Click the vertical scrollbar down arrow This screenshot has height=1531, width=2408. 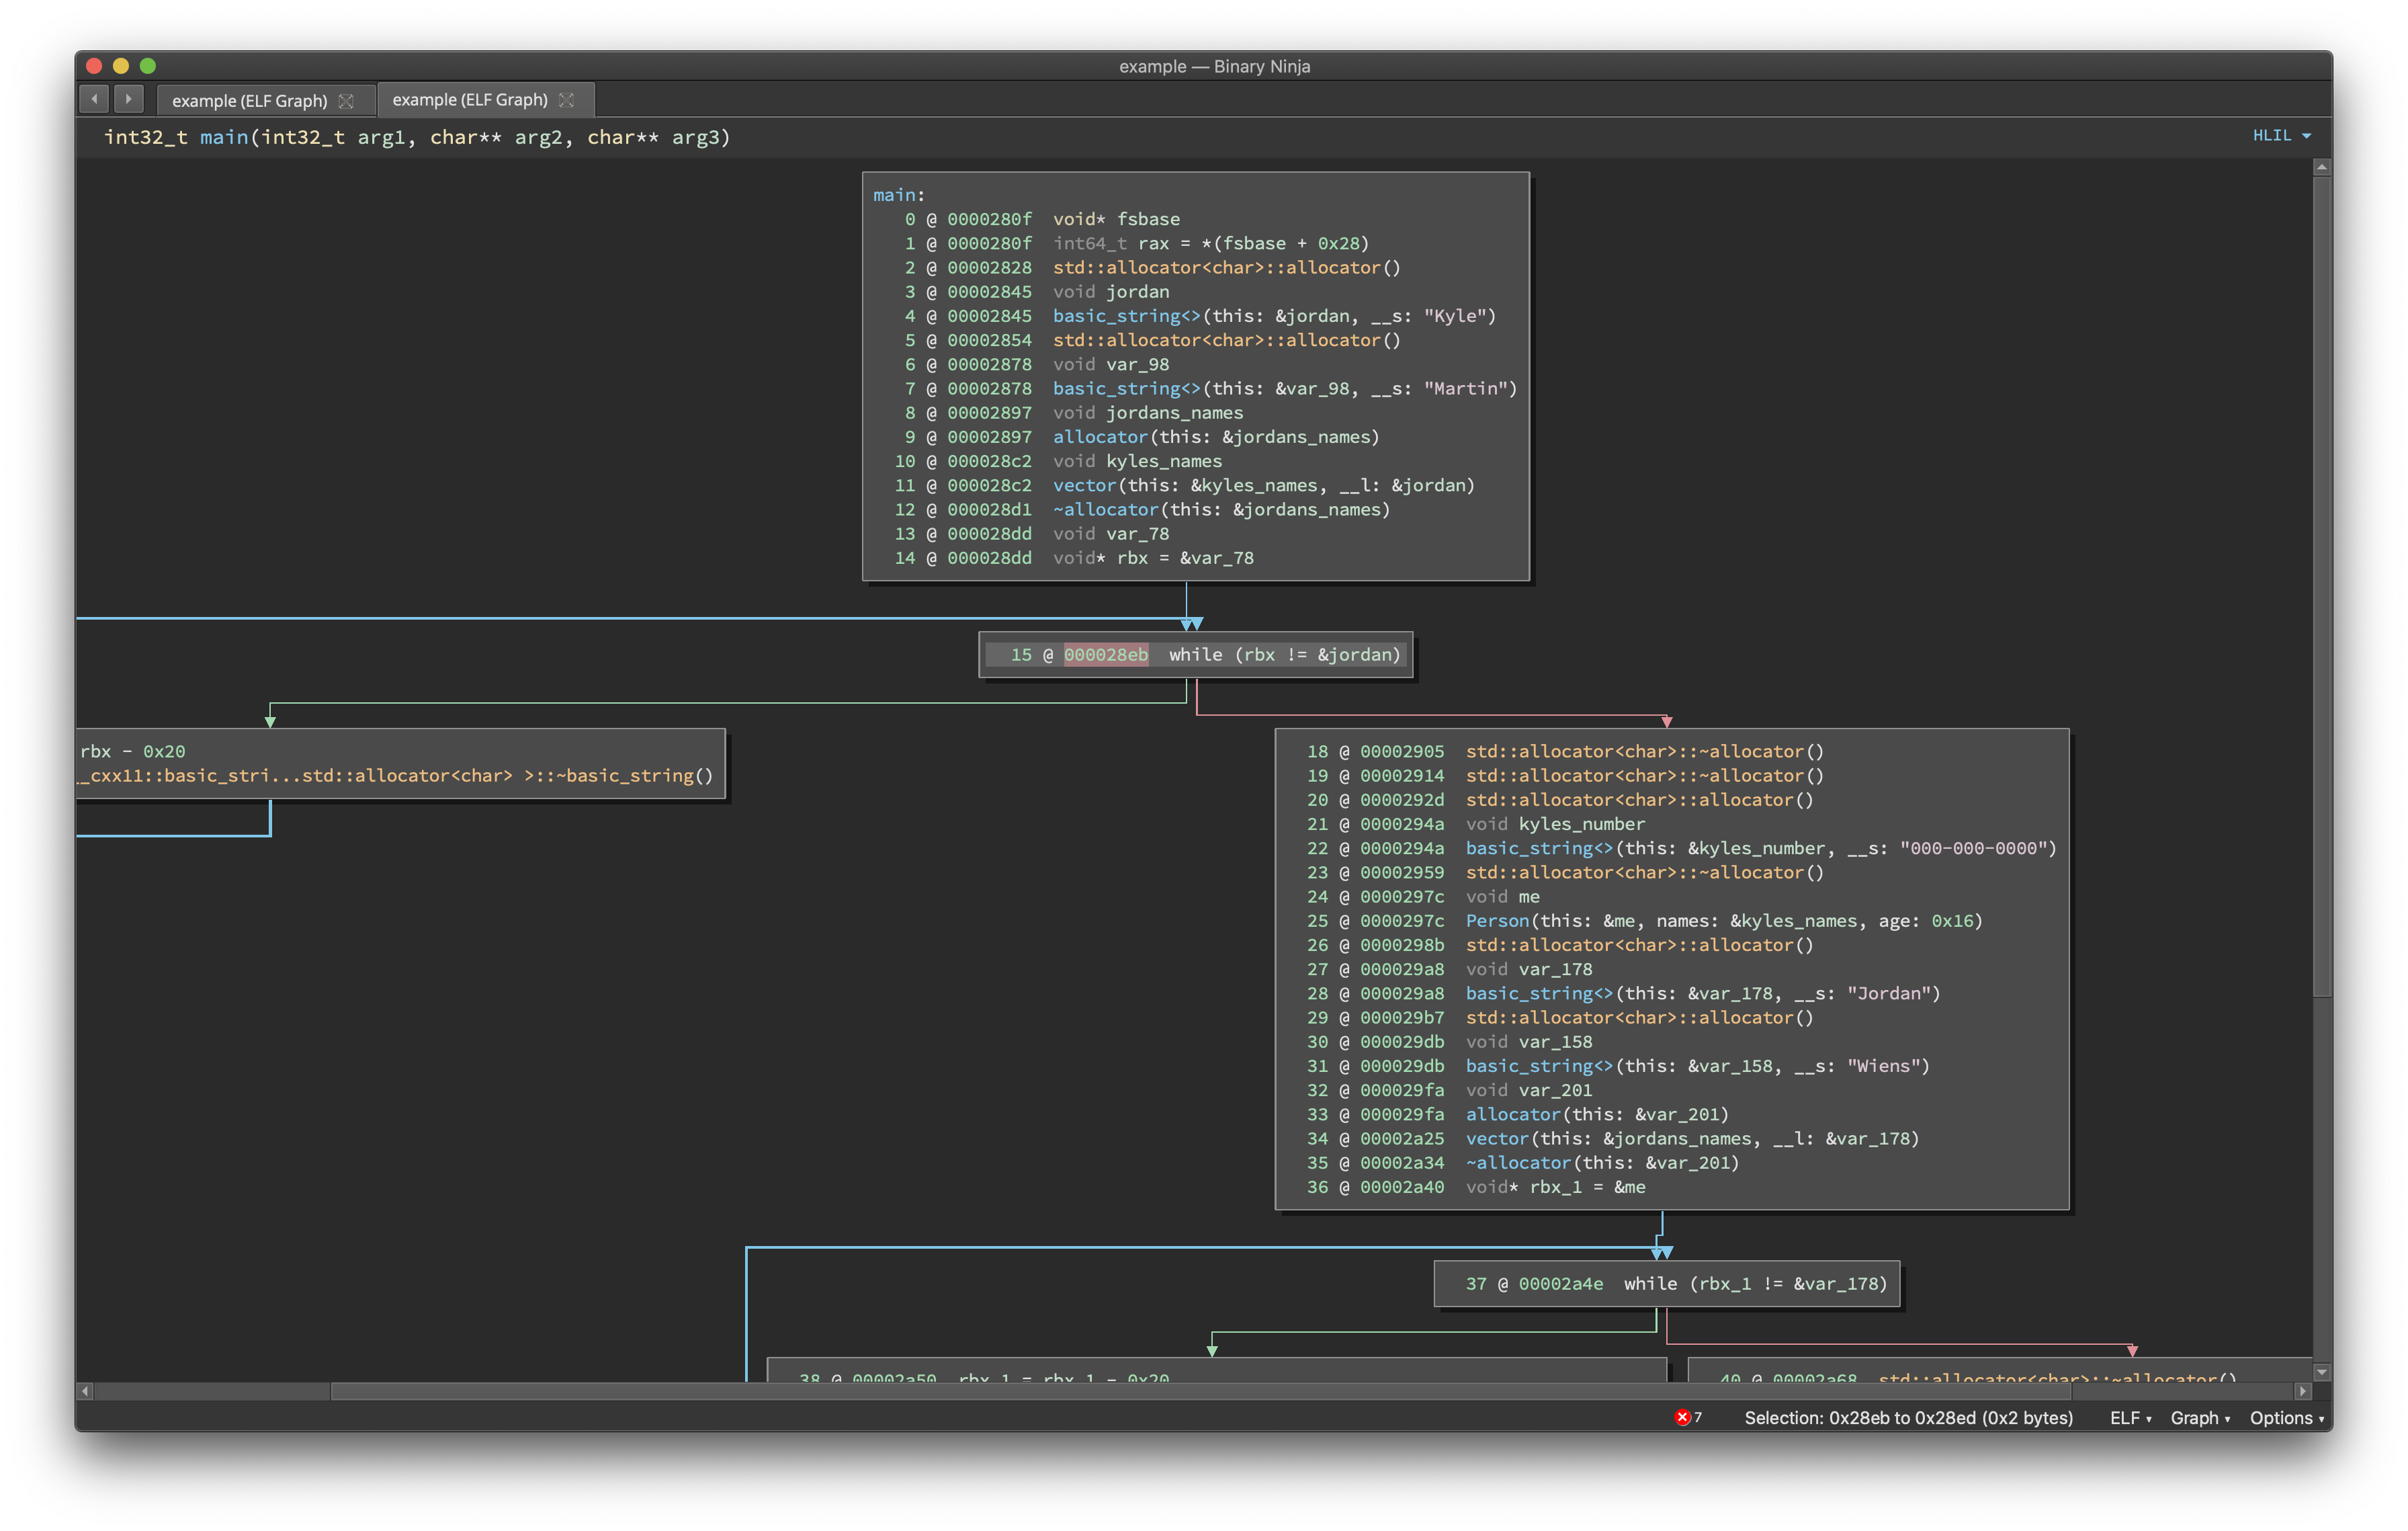point(2321,1372)
